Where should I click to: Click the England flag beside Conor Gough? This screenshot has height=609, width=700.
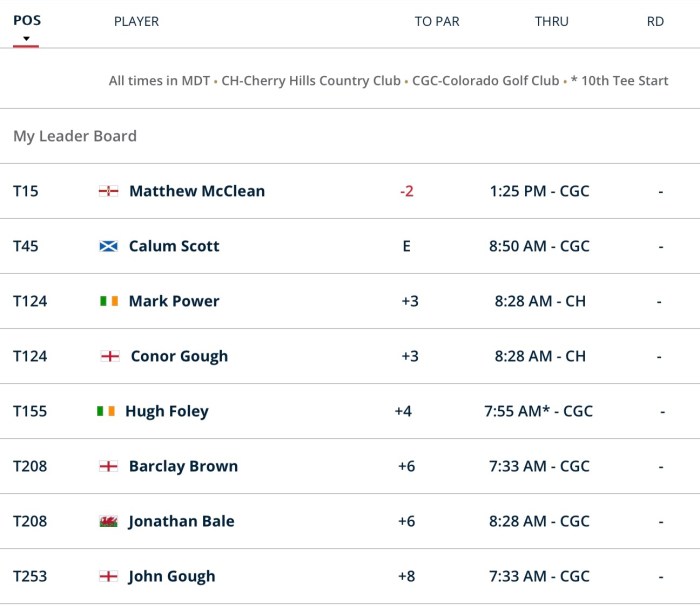(111, 356)
